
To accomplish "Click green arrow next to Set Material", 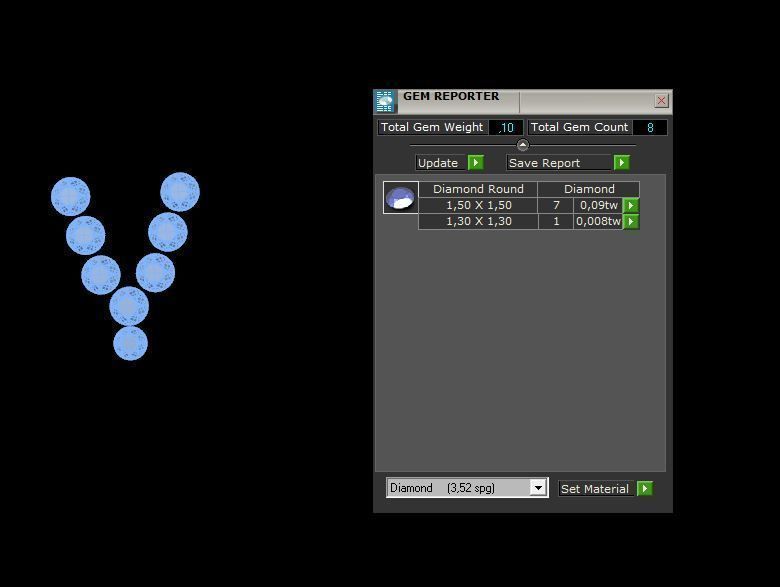I will click(645, 489).
